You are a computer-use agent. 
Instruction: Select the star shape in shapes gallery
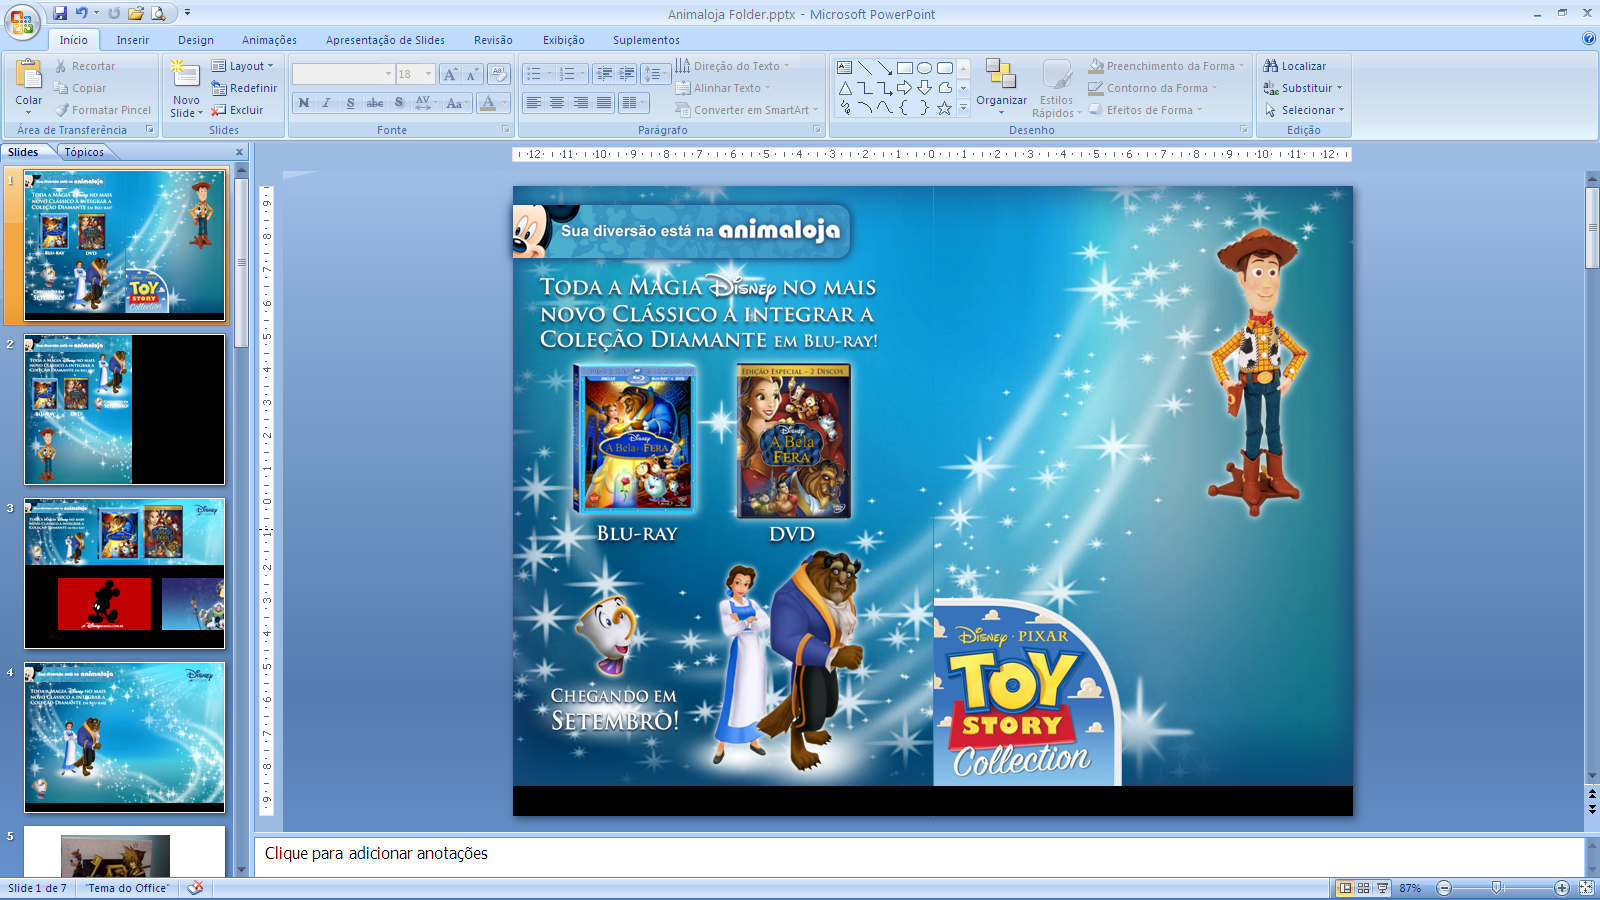click(x=944, y=108)
